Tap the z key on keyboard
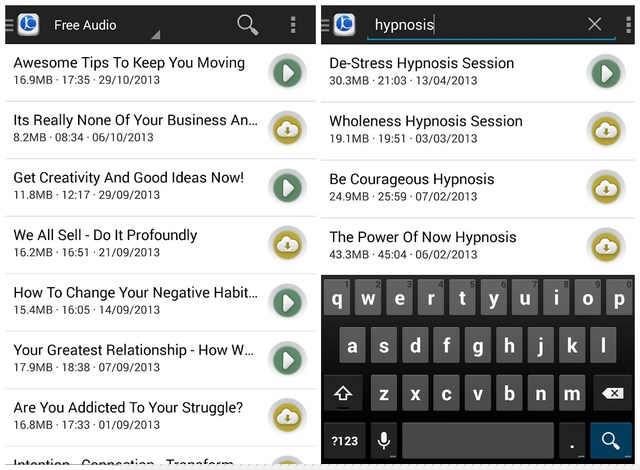This screenshot has width=640, height=470. 384,393
